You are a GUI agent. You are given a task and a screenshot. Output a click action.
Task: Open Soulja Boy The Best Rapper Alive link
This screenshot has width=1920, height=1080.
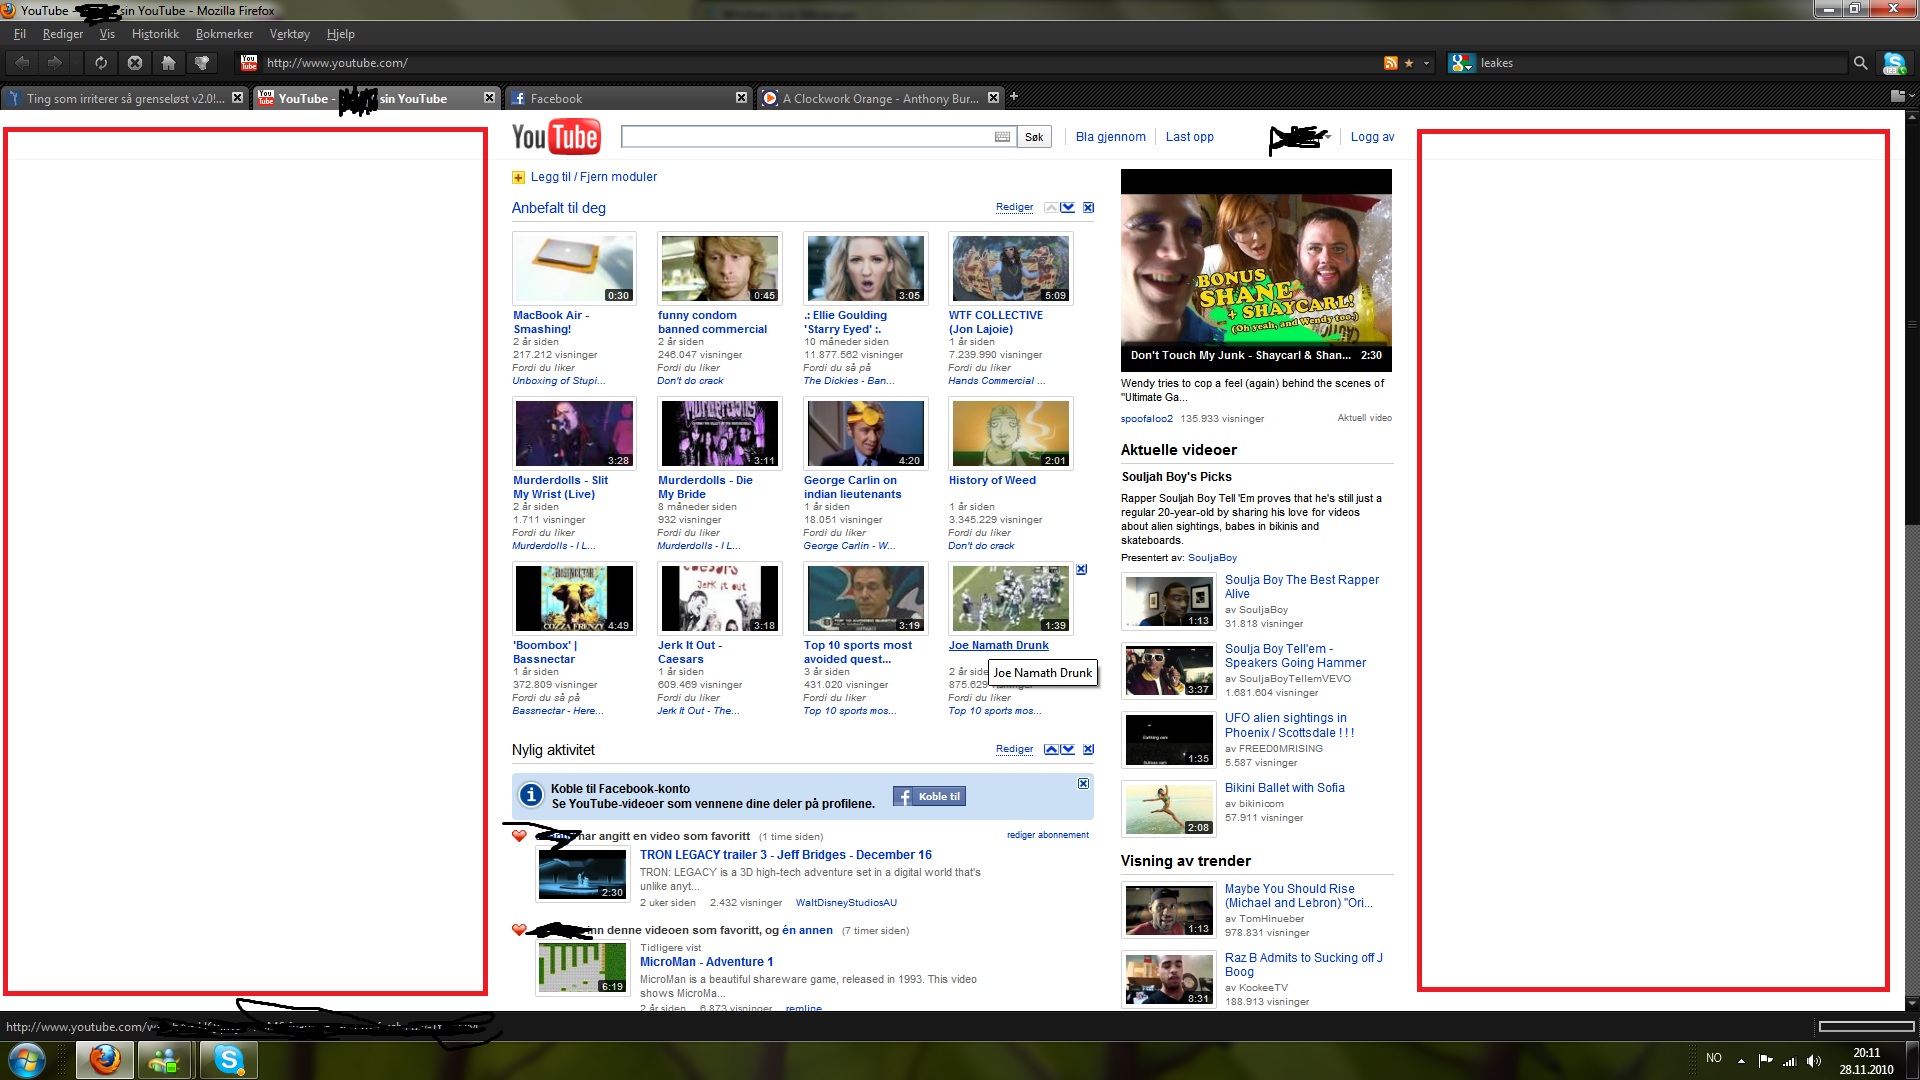tap(1302, 587)
